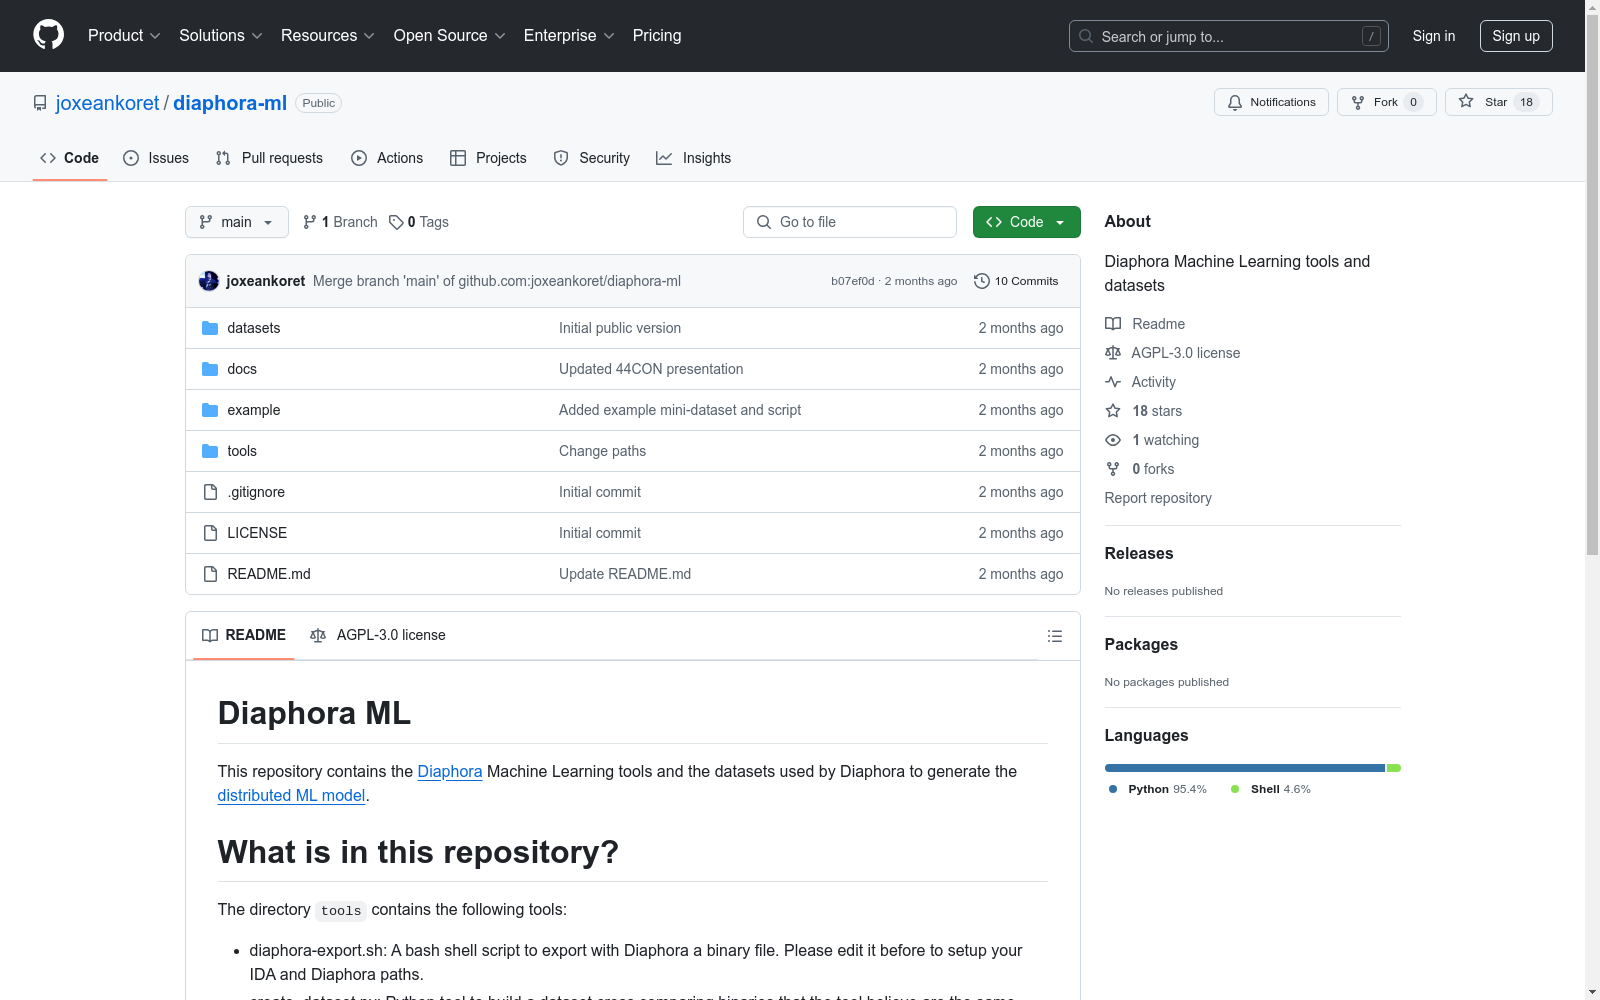Click the star icon in Star button
Screen dimensions: 1600x1000
[x=1466, y=101]
